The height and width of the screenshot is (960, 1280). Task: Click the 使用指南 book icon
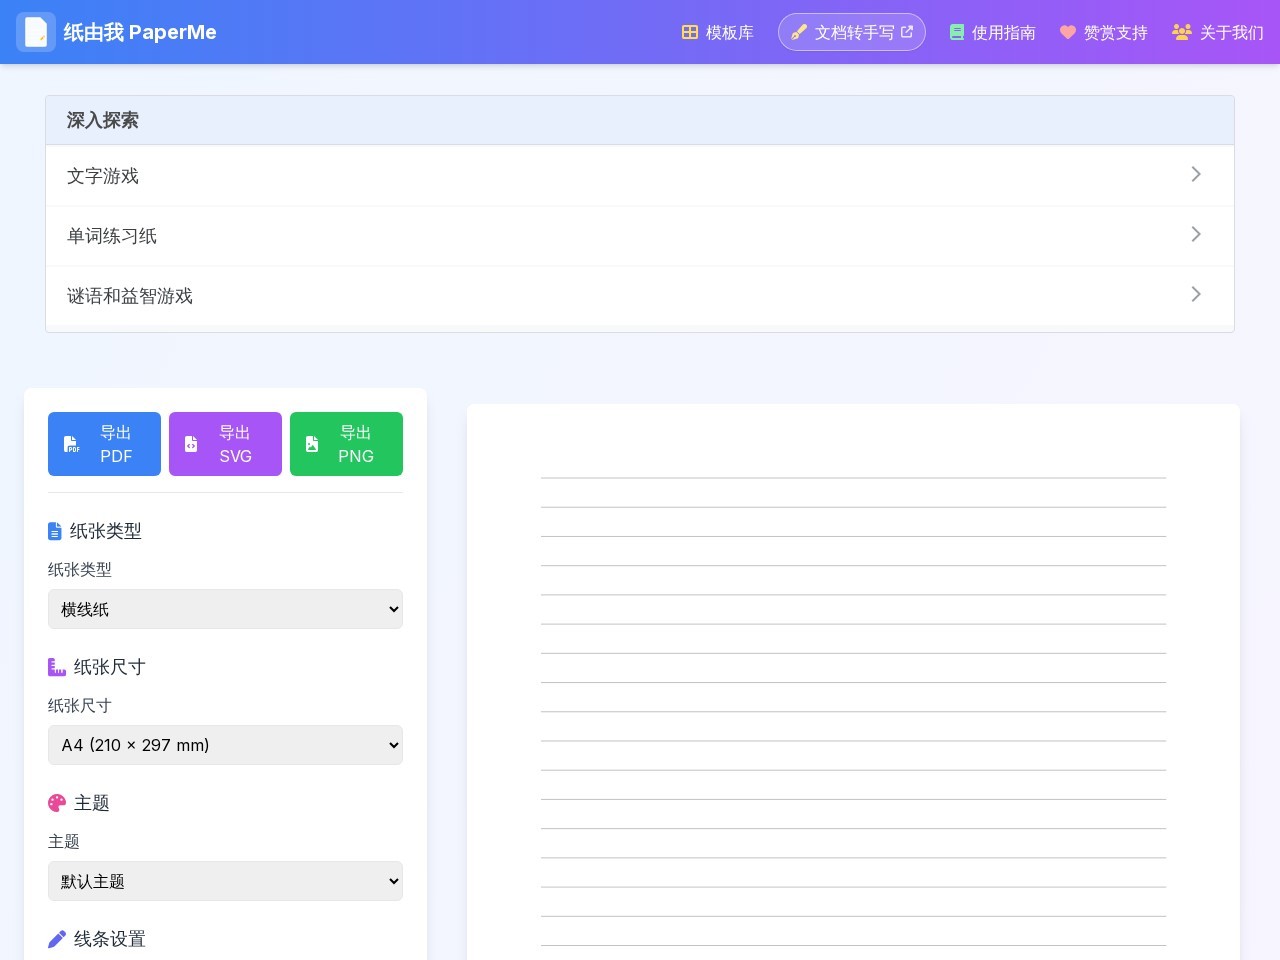(957, 32)
